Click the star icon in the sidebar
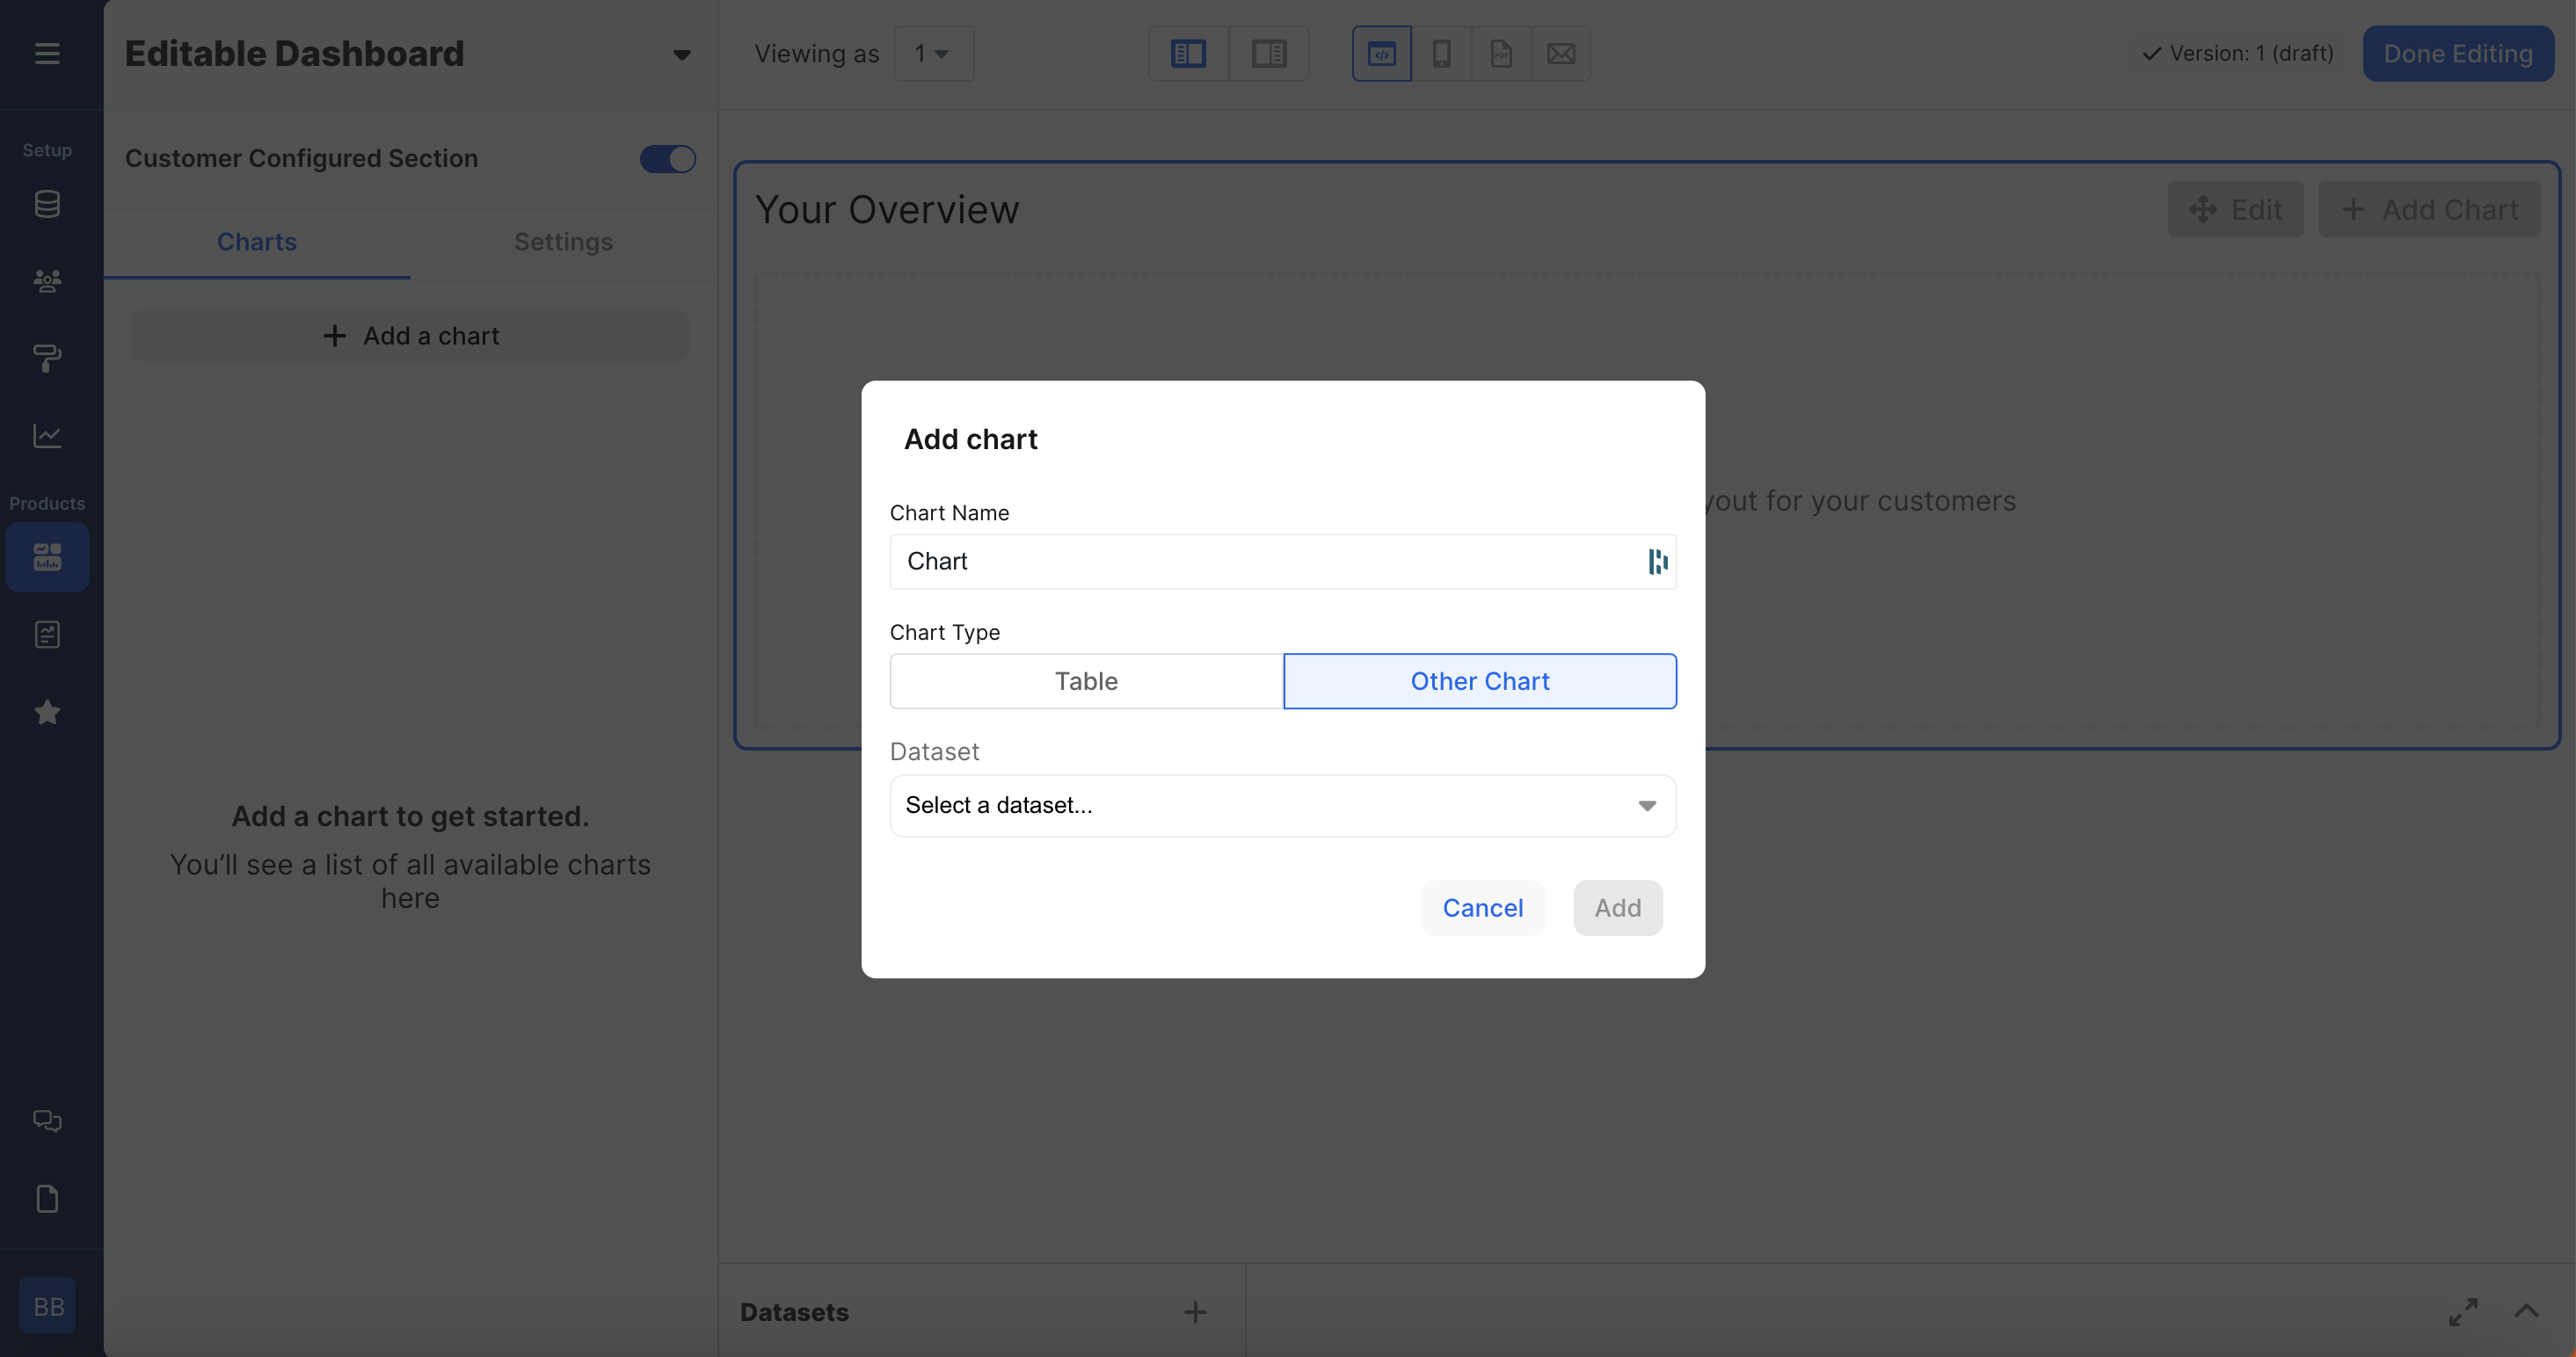2576x1357 pixels. pos(47,712)
